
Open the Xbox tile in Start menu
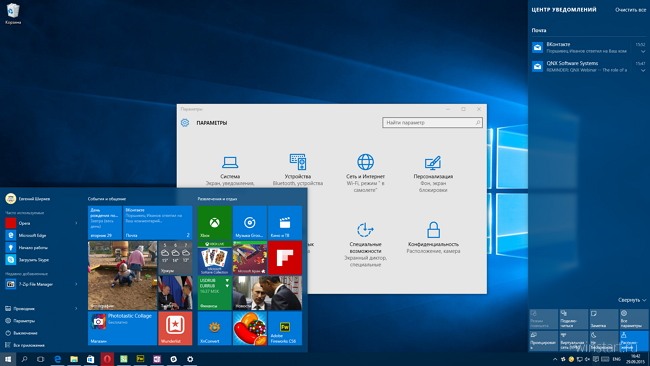pos(214,223)
